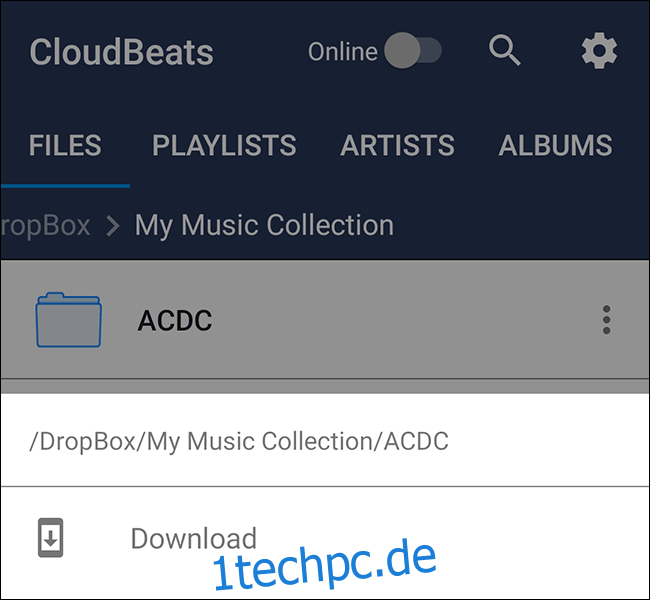Tap the Download phone-arrow icon
Viewport: 650px width, 600px height.
[51, 538]
